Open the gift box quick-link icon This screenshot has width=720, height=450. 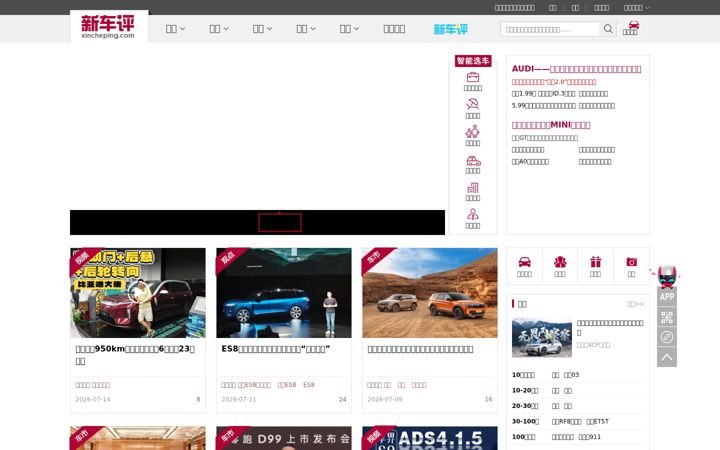coord(596,262)
